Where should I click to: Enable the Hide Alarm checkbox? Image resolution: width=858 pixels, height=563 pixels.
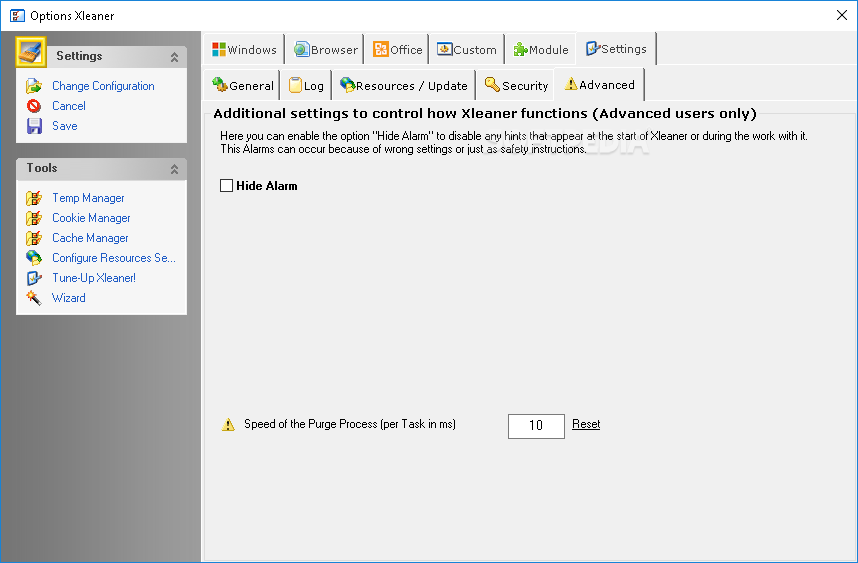227,185
